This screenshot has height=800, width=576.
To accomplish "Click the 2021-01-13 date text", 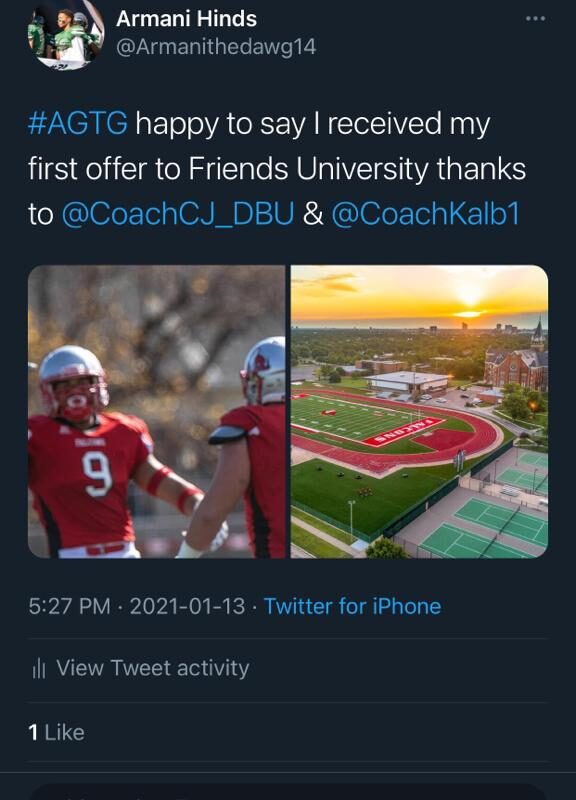I will coord(187,606).
